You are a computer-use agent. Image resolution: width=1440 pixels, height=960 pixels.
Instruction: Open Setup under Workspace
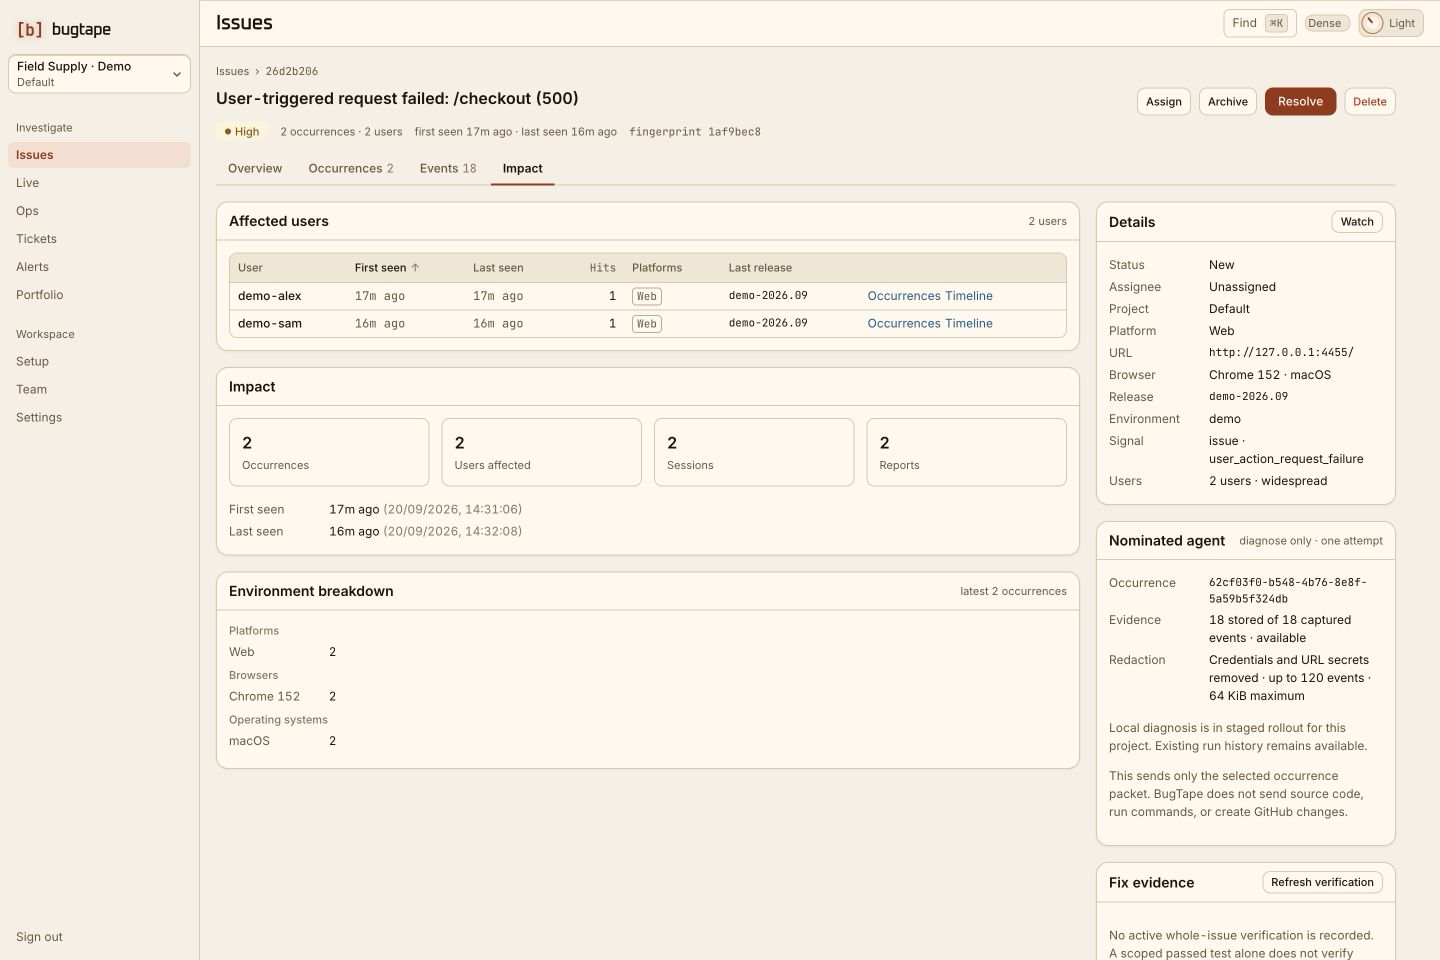pyautogui.click(x=99, y=361)
